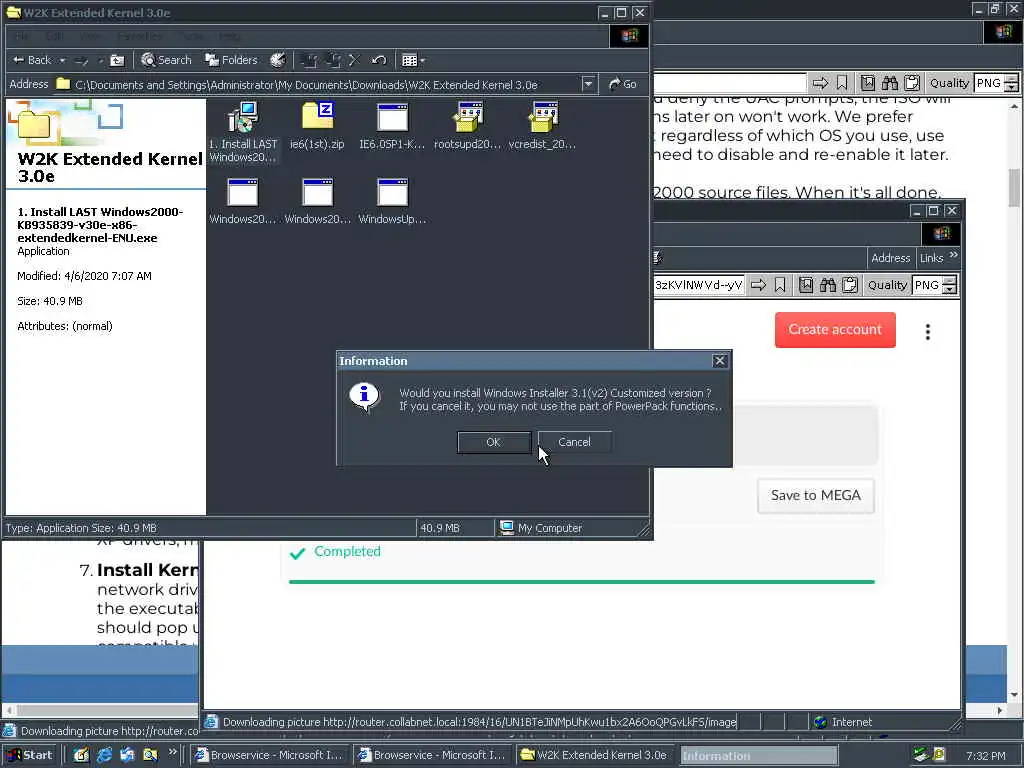Click the binoculars icon in MEGA window toolbar
Screen dimensions: 1024x768
pyautogui.click(x=827, y=285)
